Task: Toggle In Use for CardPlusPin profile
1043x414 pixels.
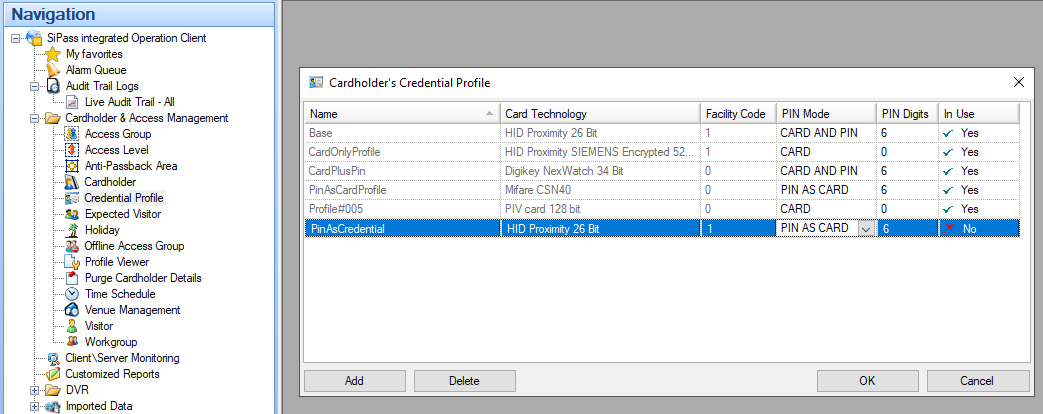Action: pyautogui.click(x=948, y=171)
